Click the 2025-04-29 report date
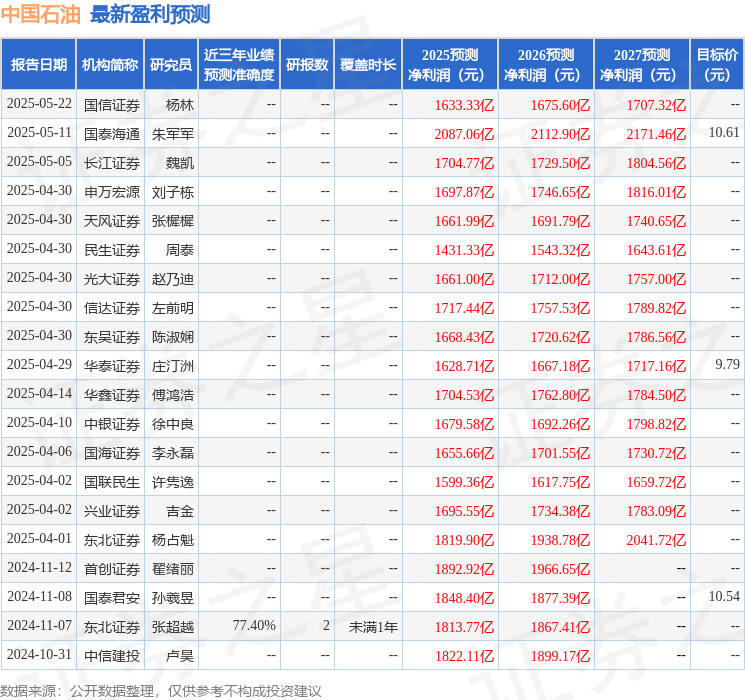The height and width of the screenshot is (700, 745). point(39,364)
